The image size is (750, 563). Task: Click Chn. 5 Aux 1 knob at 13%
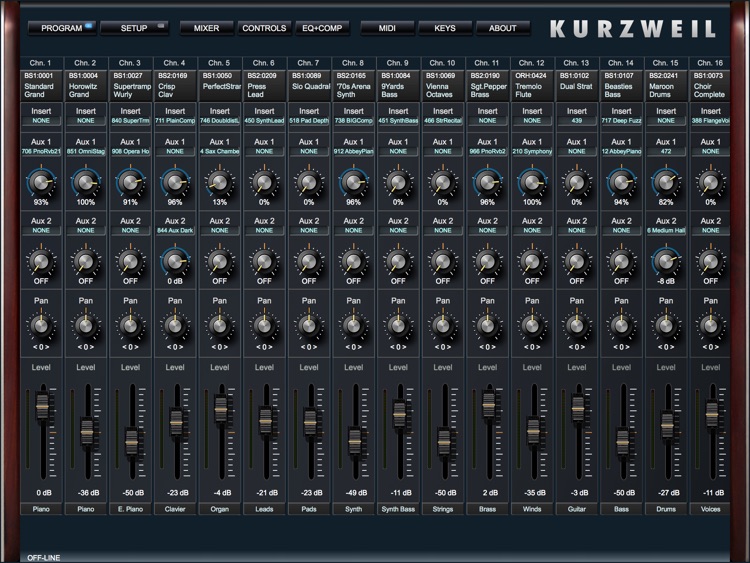(220, 182)
